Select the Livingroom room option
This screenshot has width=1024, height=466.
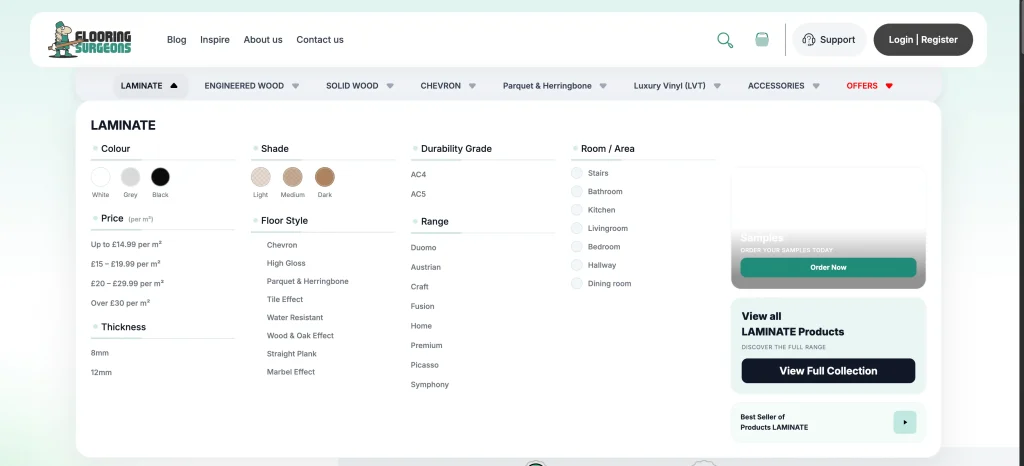coord(600,228)
